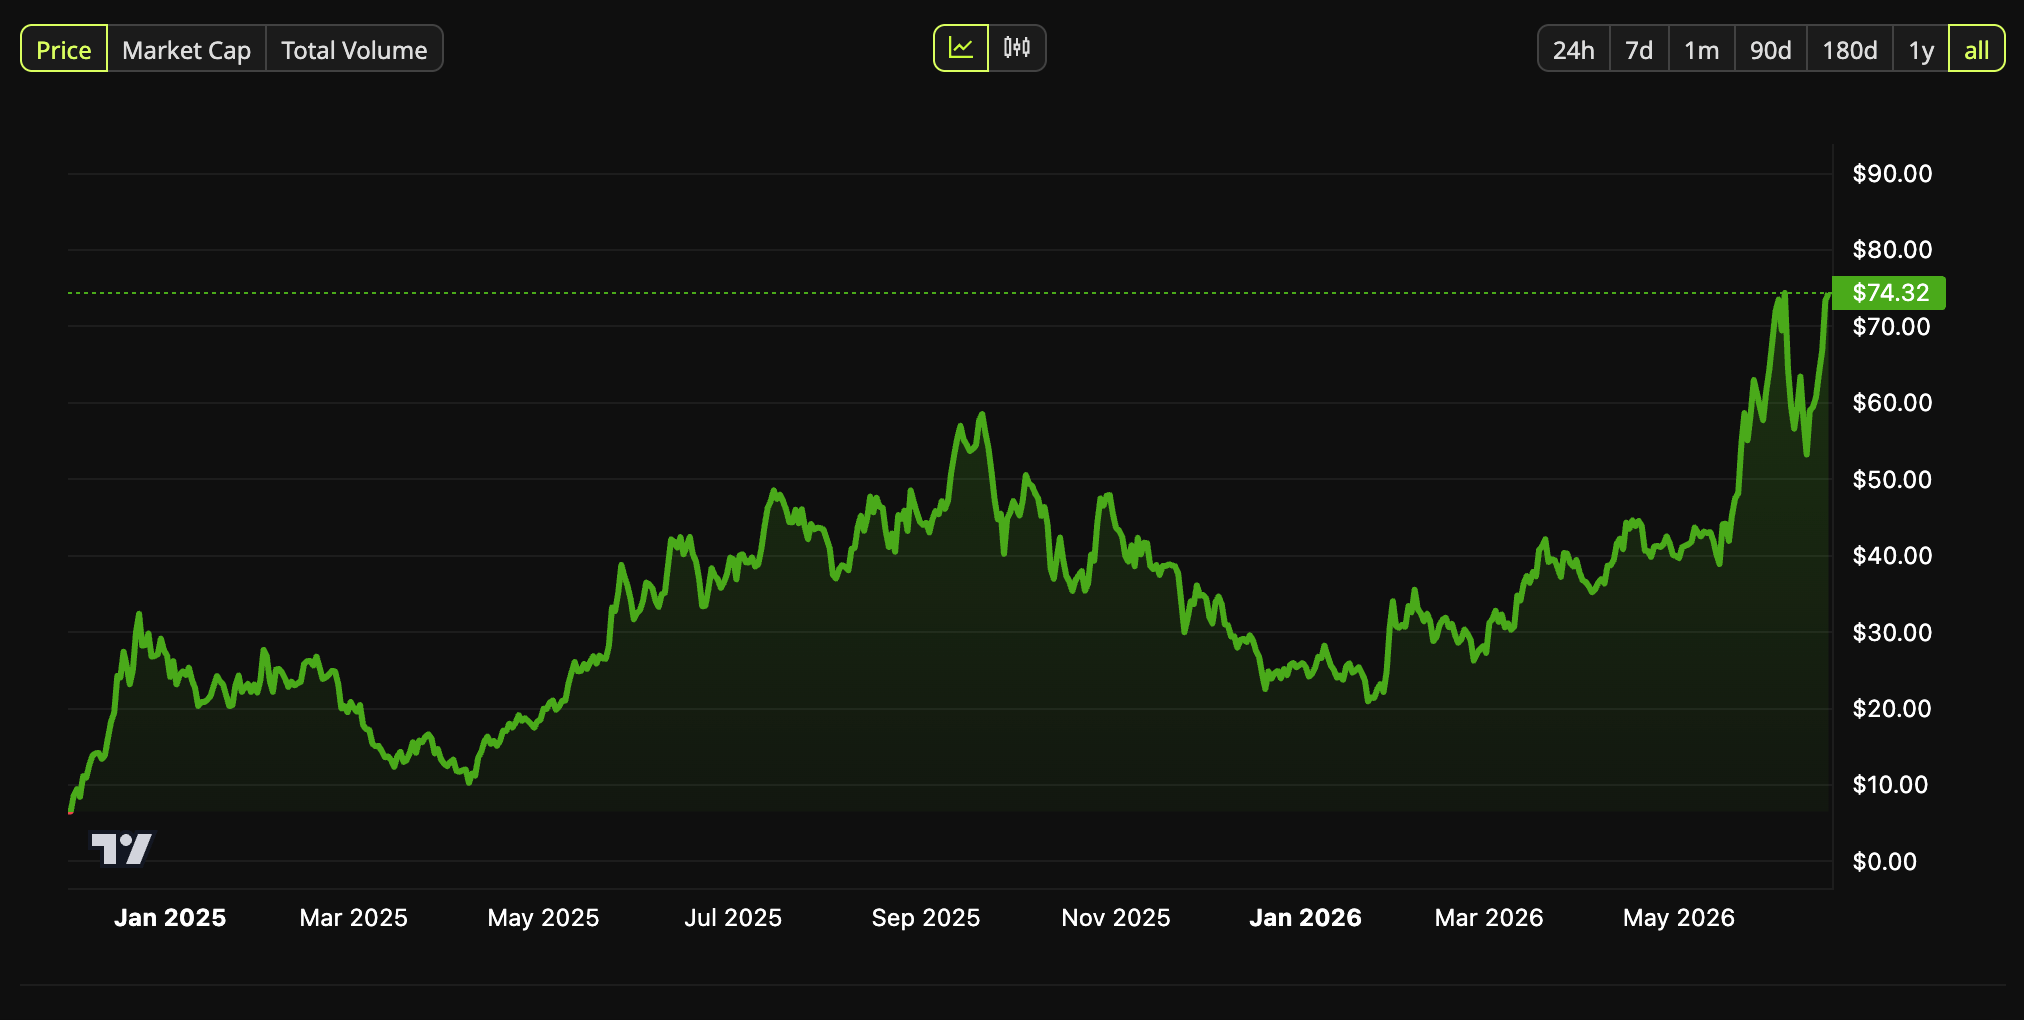Click the May 2026 date axis label
This screenshot has width=2024, height=1020.
point(1679,918)
